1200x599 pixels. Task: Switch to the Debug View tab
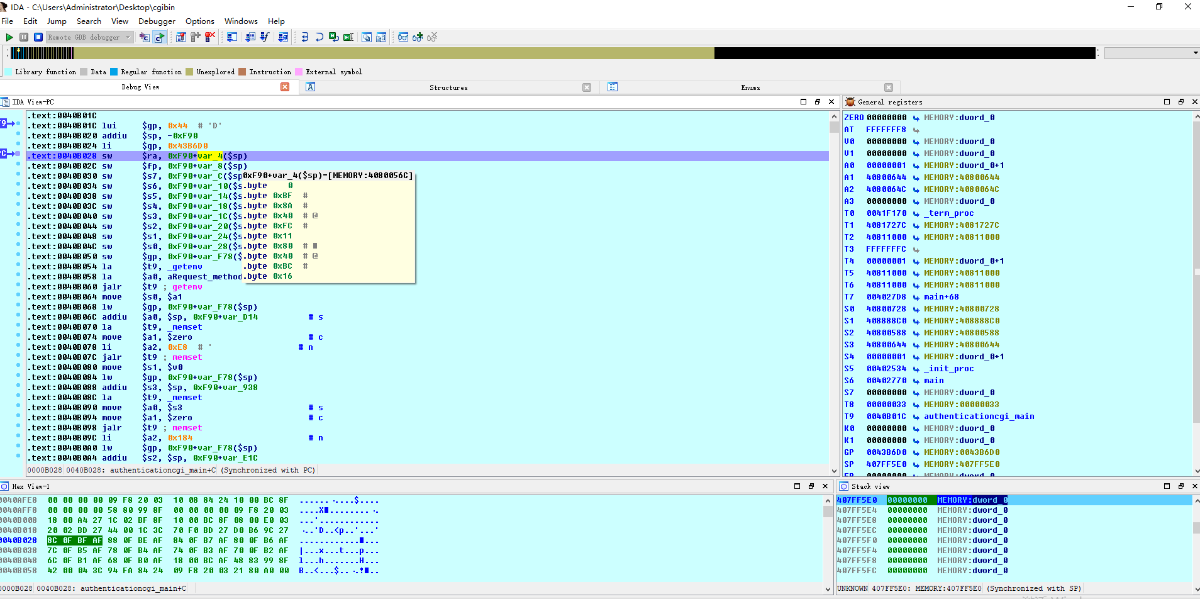point(140,87)
